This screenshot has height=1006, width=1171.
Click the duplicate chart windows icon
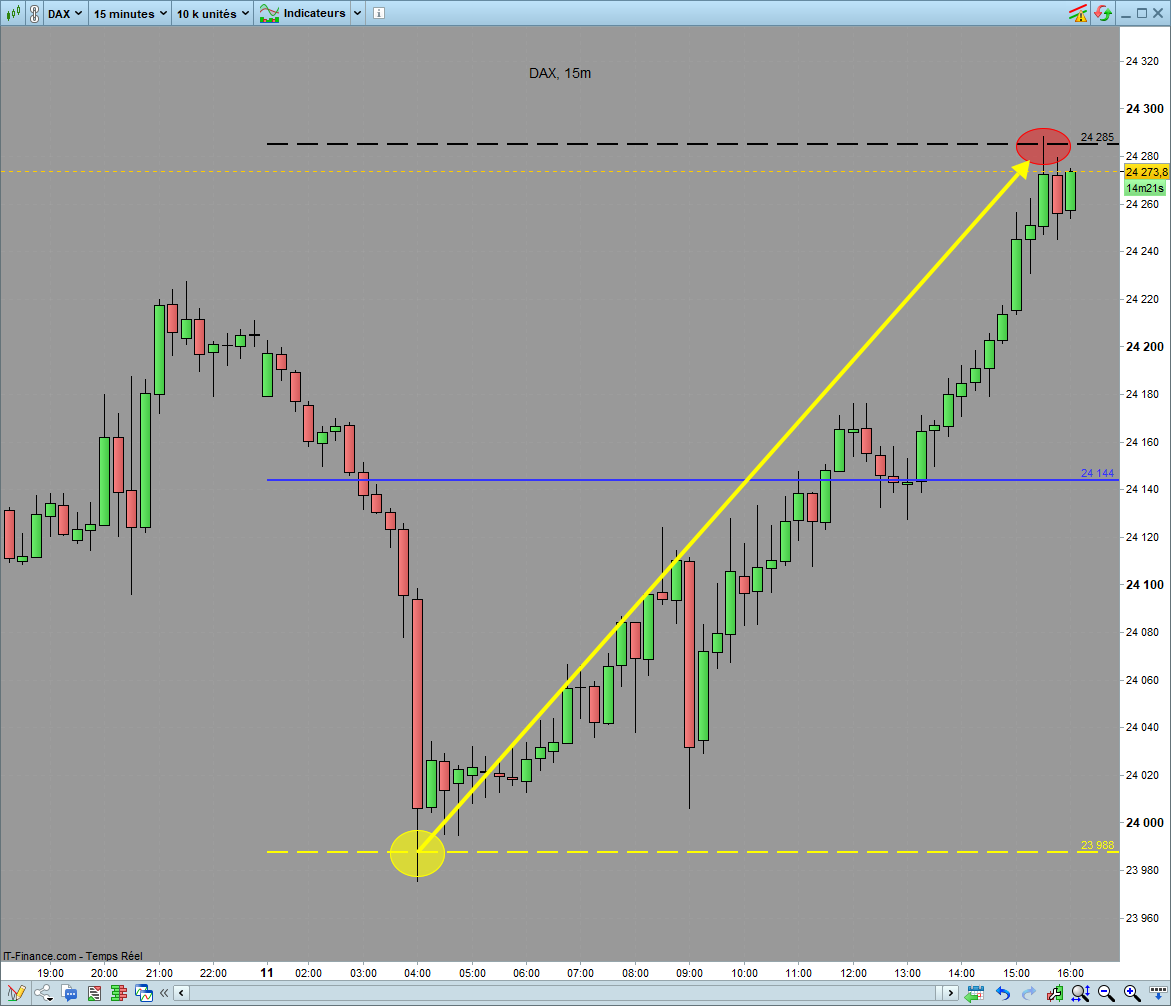click(x=144, y=993)
